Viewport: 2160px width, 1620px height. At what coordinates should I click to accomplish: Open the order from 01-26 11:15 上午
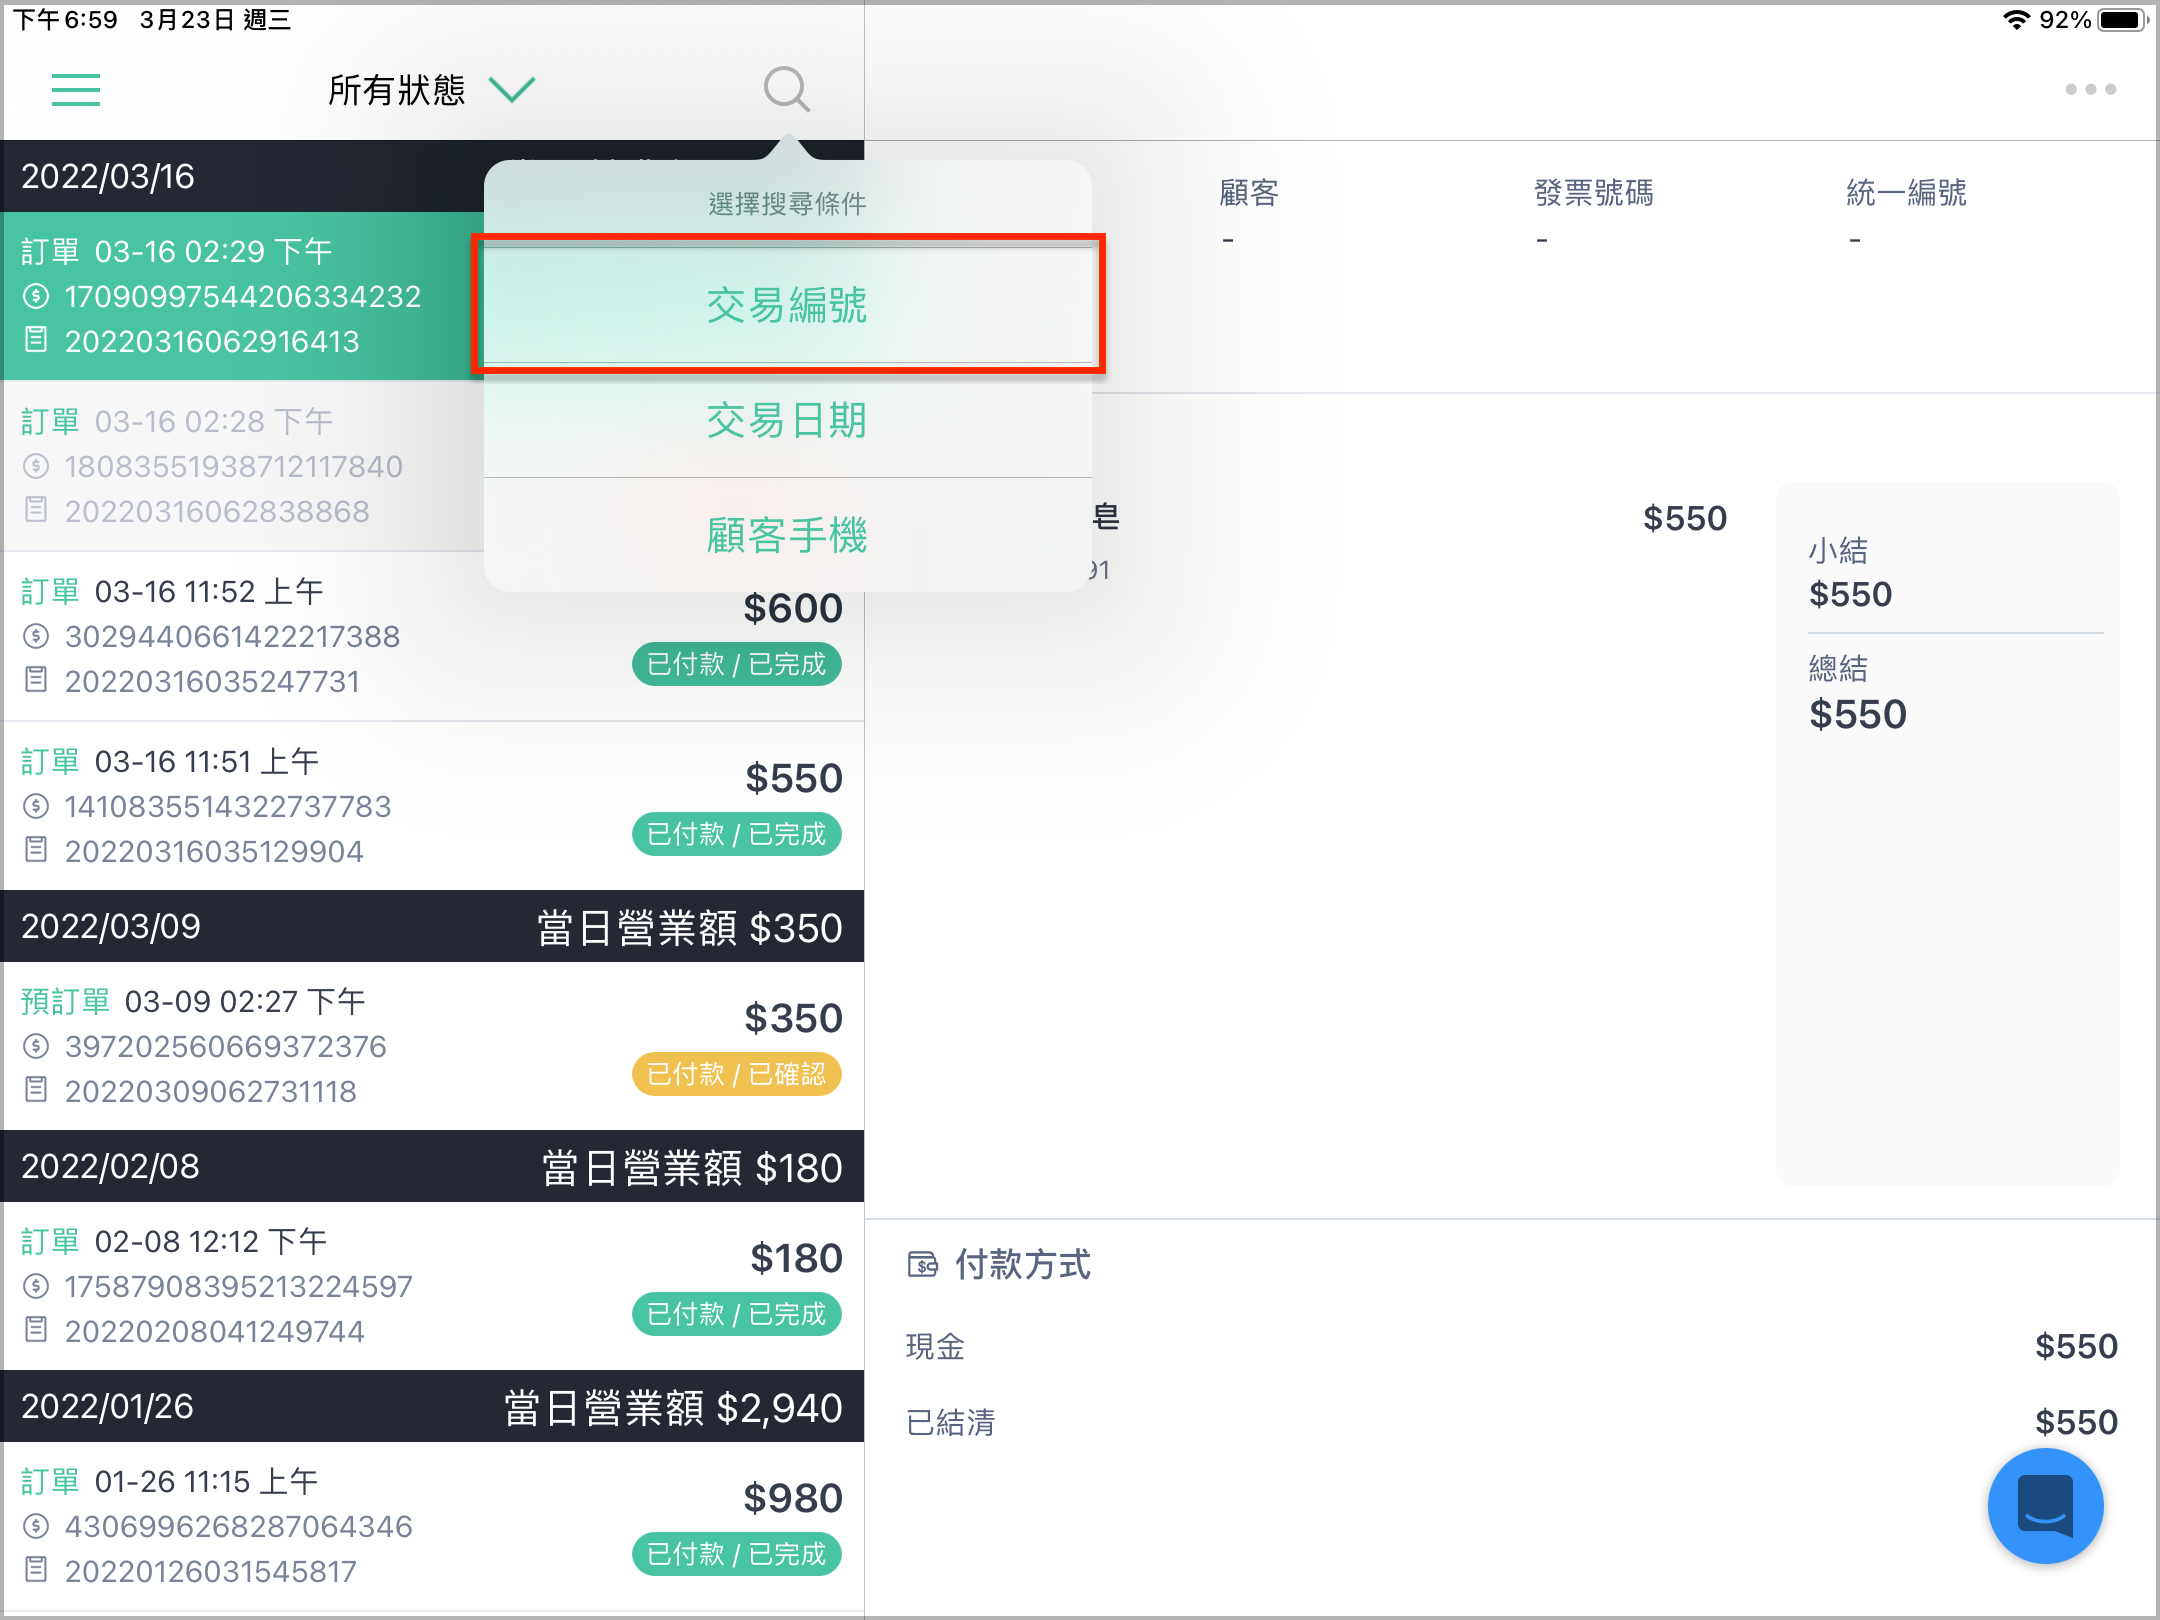[432, 1526]
